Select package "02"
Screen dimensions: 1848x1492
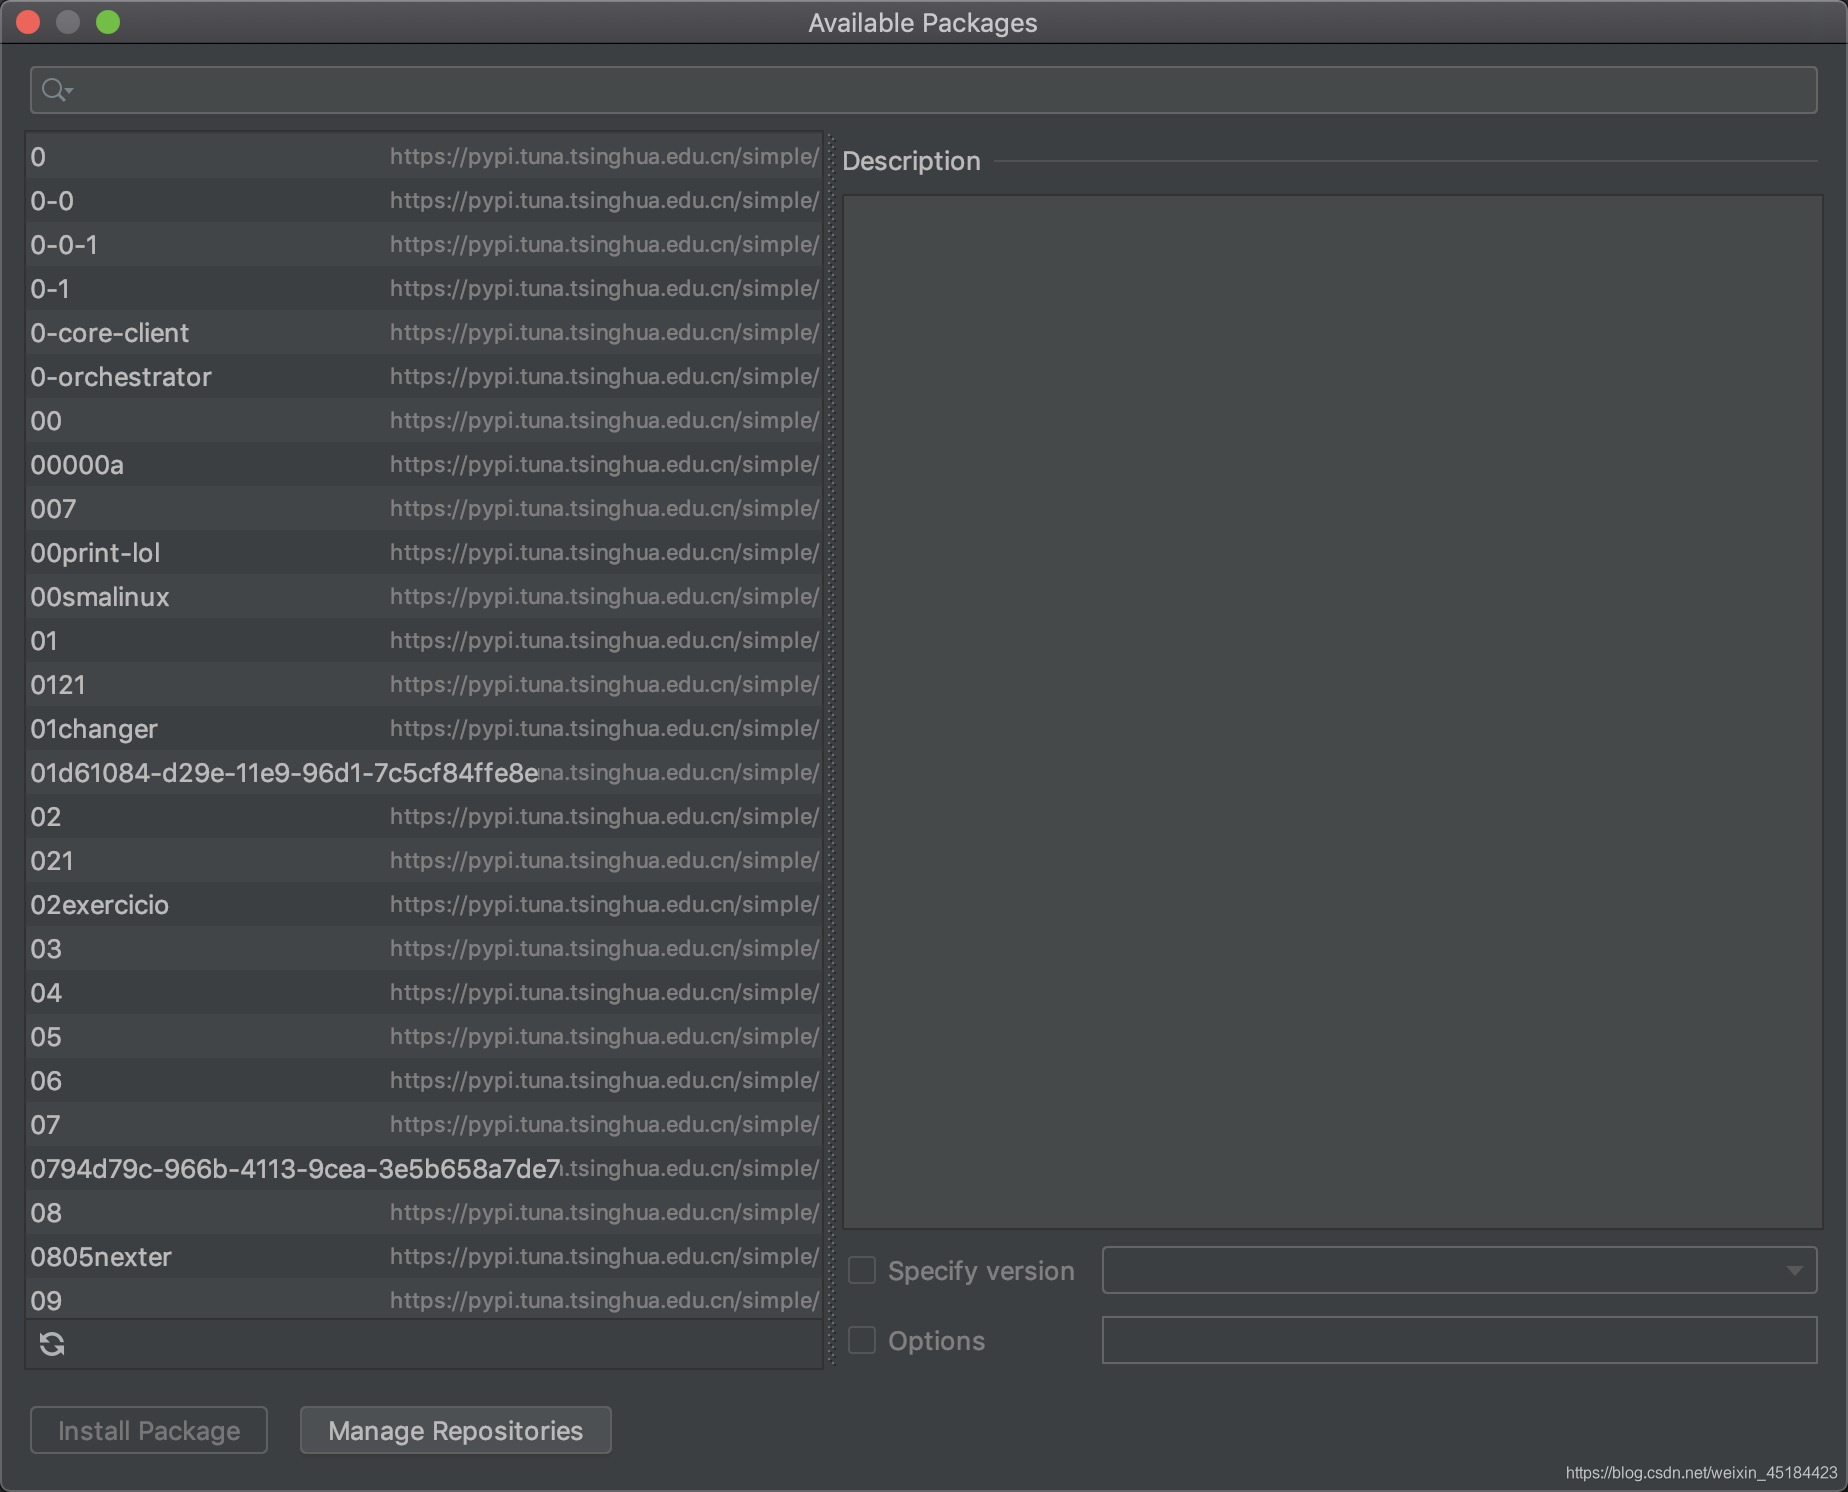[424, 816]
